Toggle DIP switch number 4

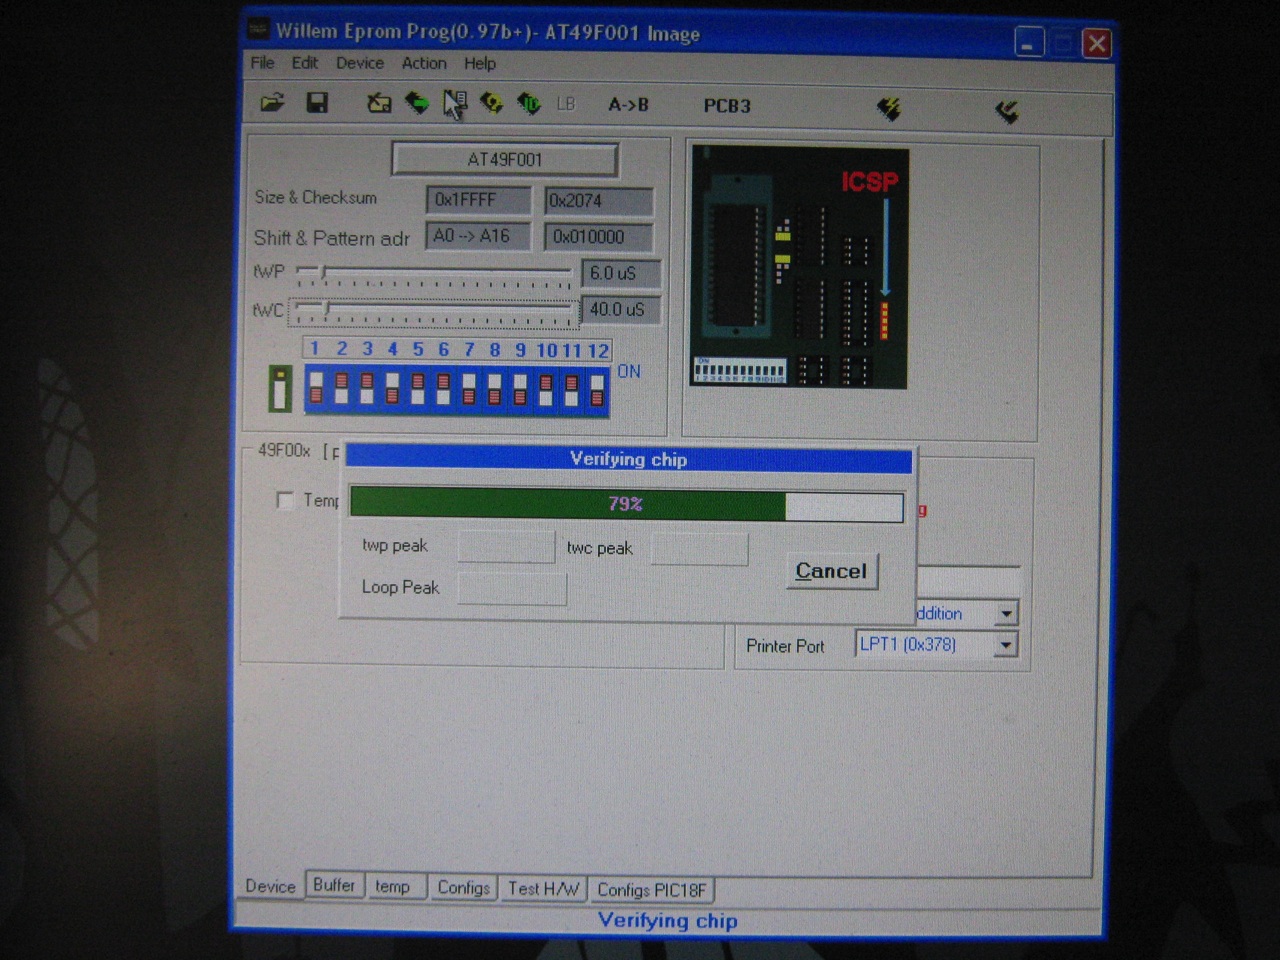pos(392,388)
